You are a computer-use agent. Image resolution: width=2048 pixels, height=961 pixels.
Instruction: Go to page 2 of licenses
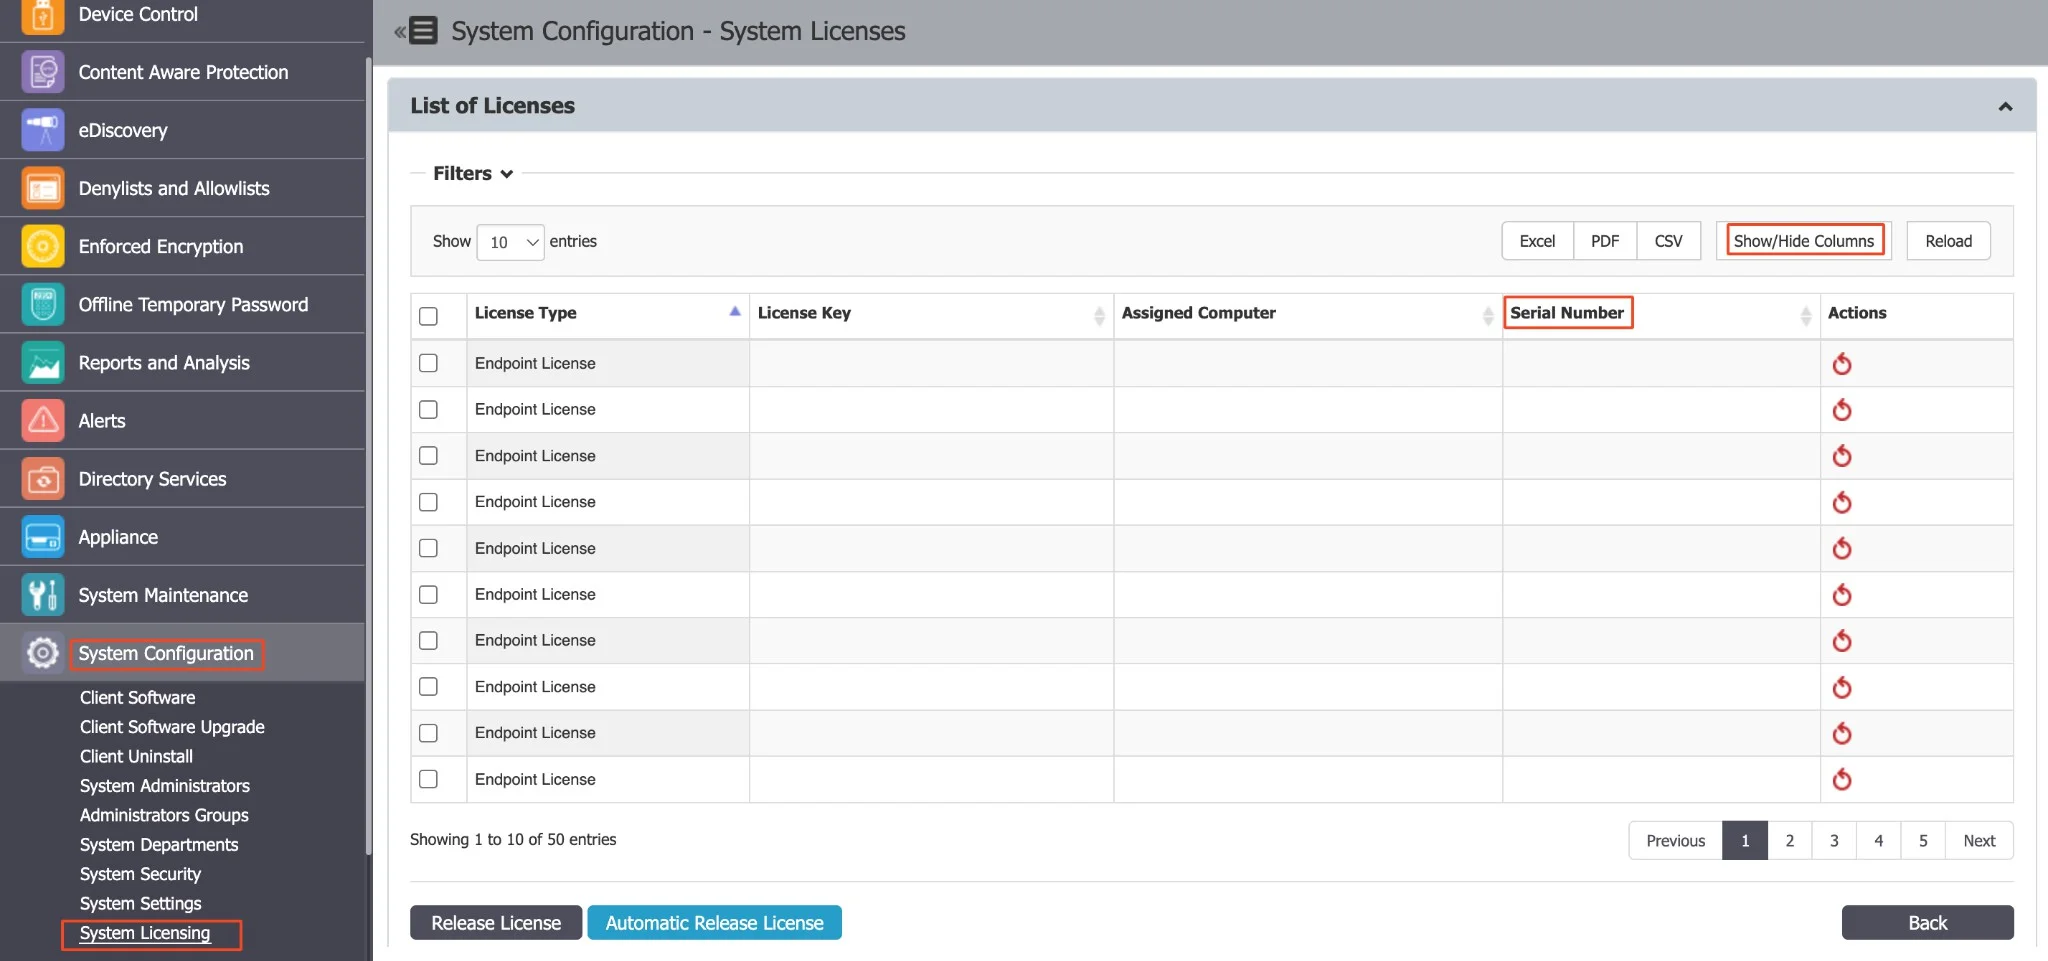tap(1789, 841)
